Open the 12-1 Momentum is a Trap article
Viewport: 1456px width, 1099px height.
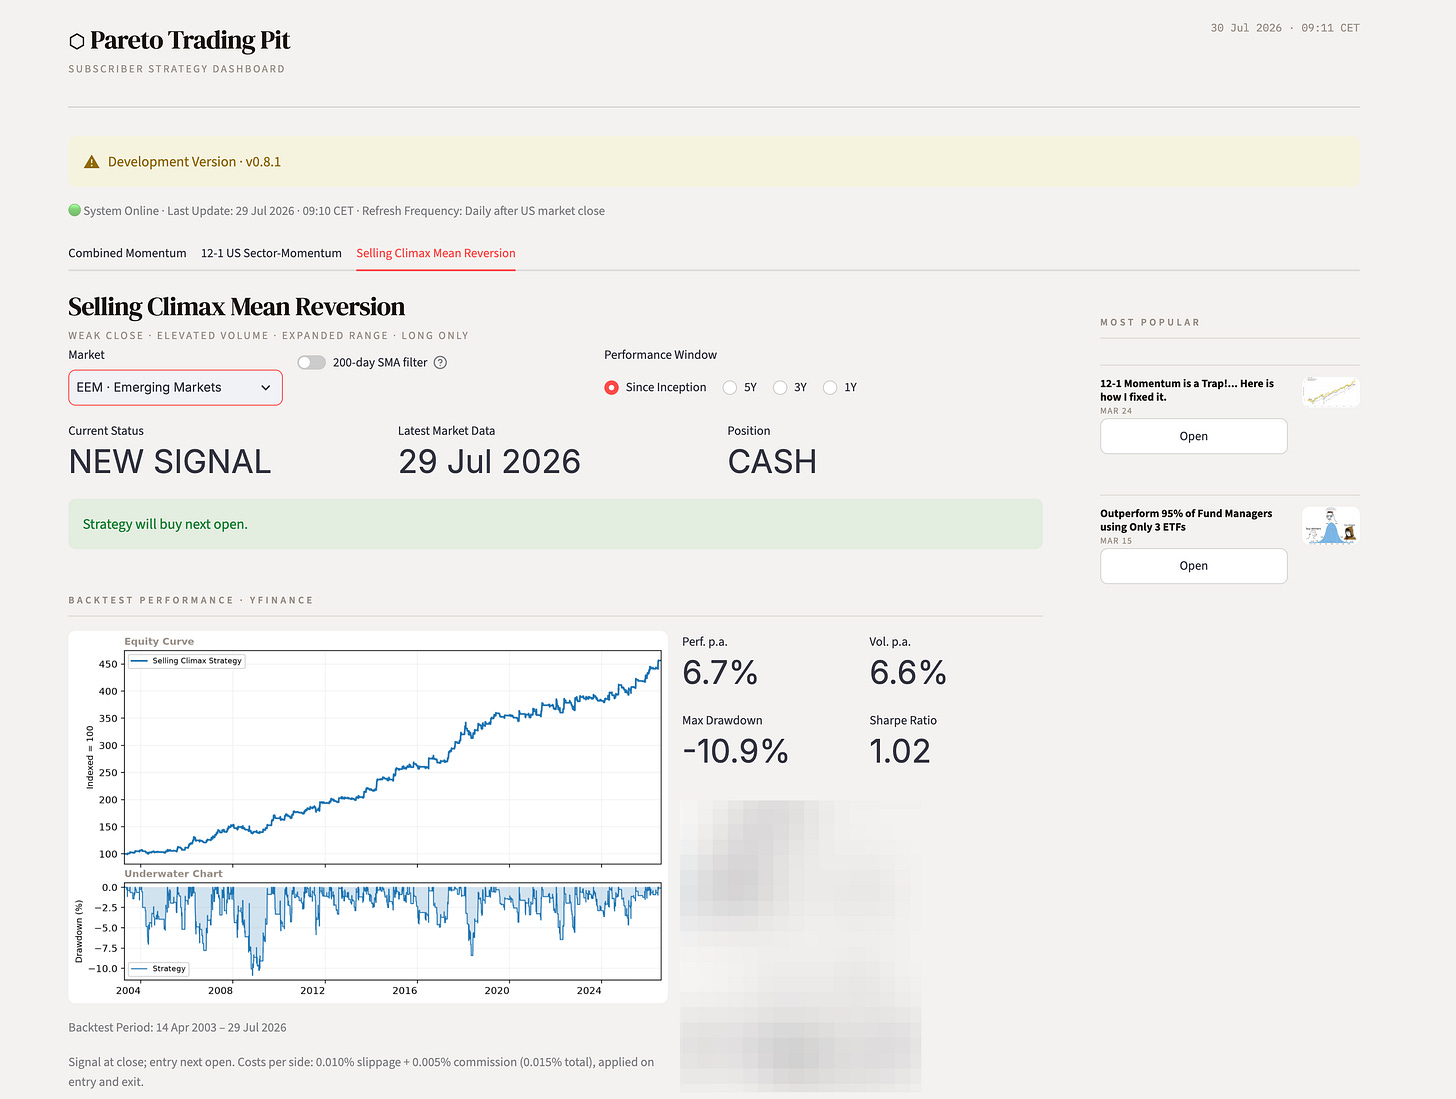coord(1193,436)
